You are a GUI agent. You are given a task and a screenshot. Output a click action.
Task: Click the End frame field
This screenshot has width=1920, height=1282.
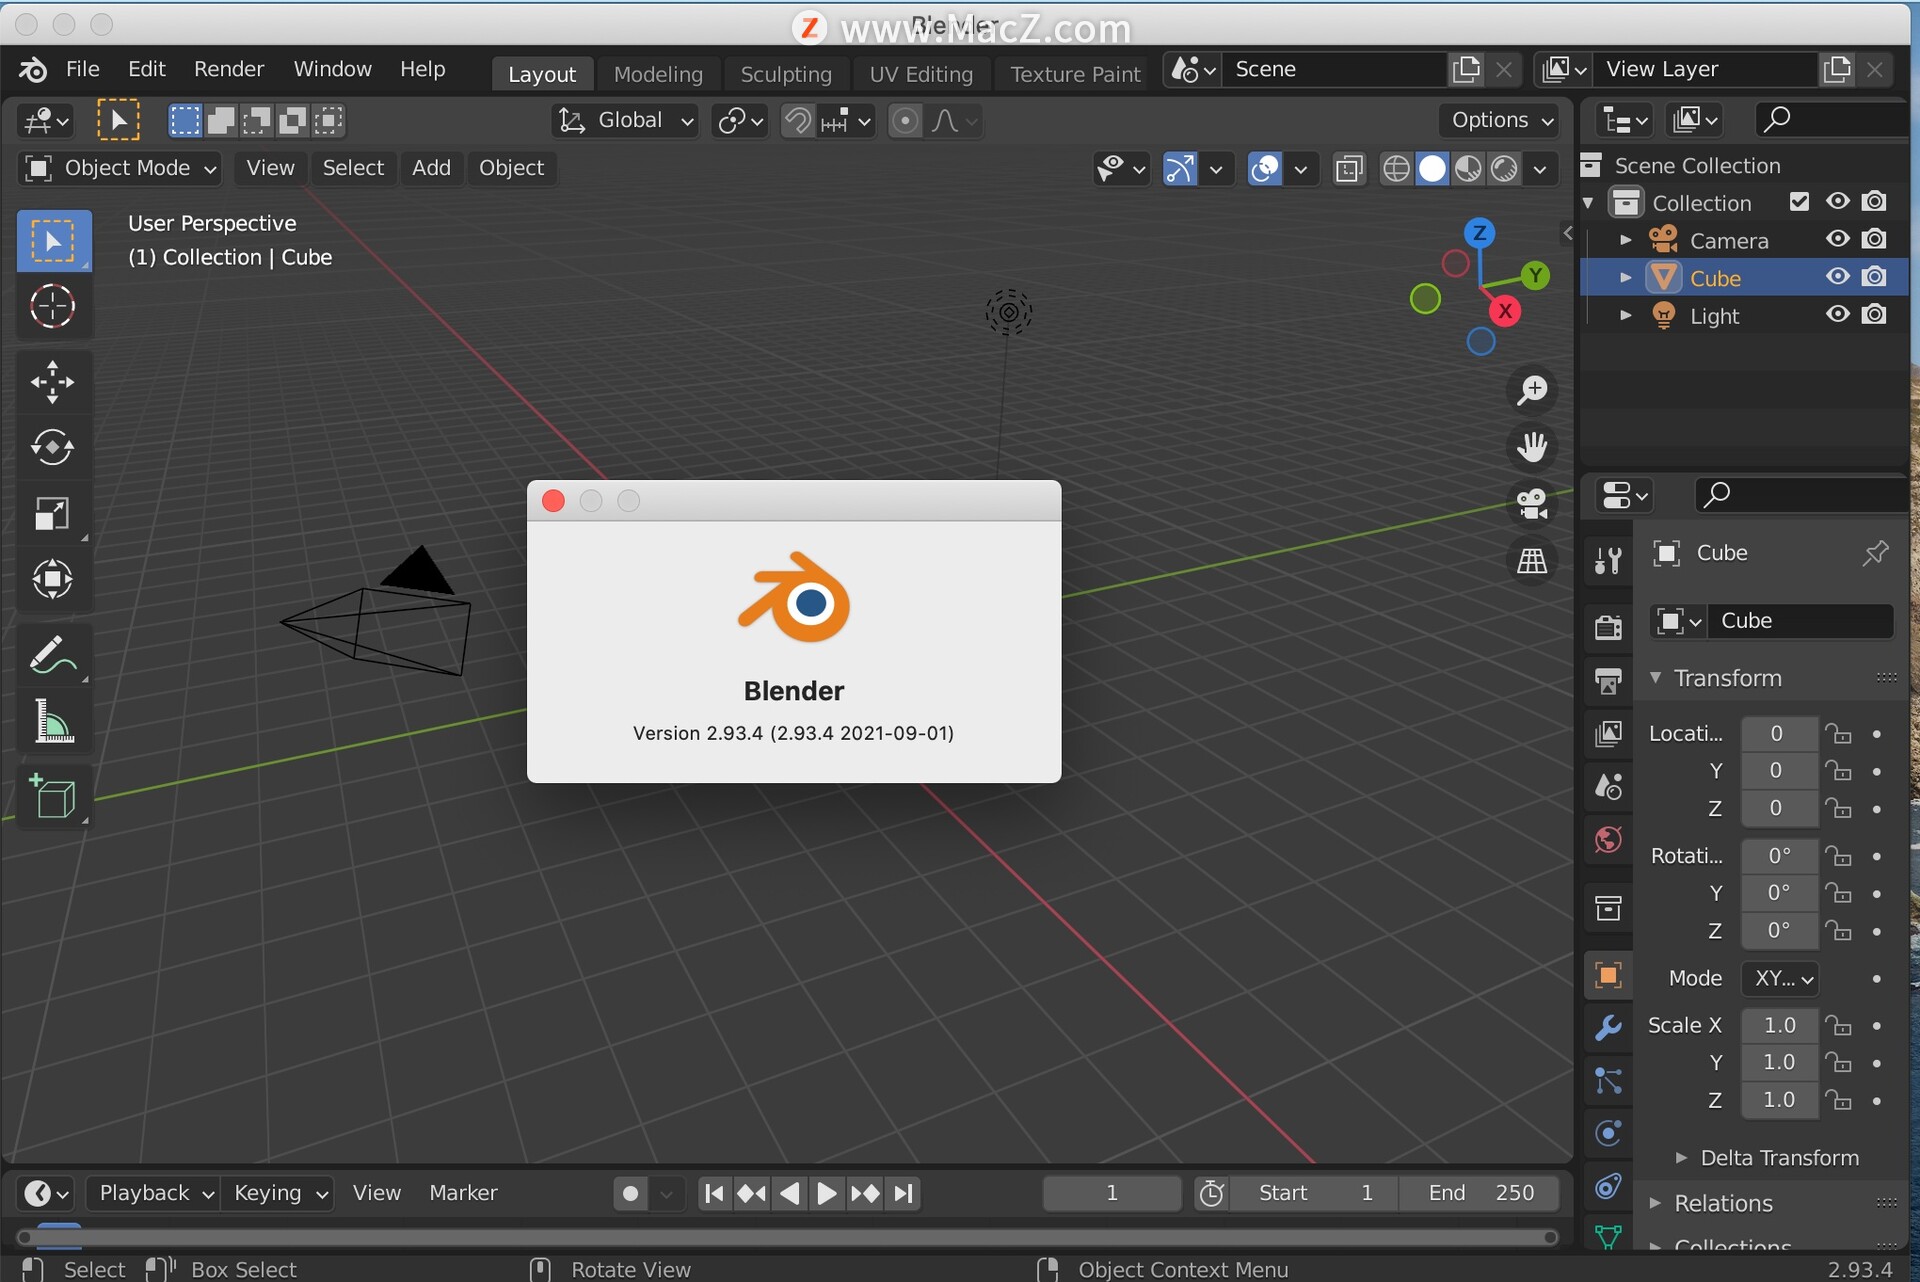coord(1480,1193)
